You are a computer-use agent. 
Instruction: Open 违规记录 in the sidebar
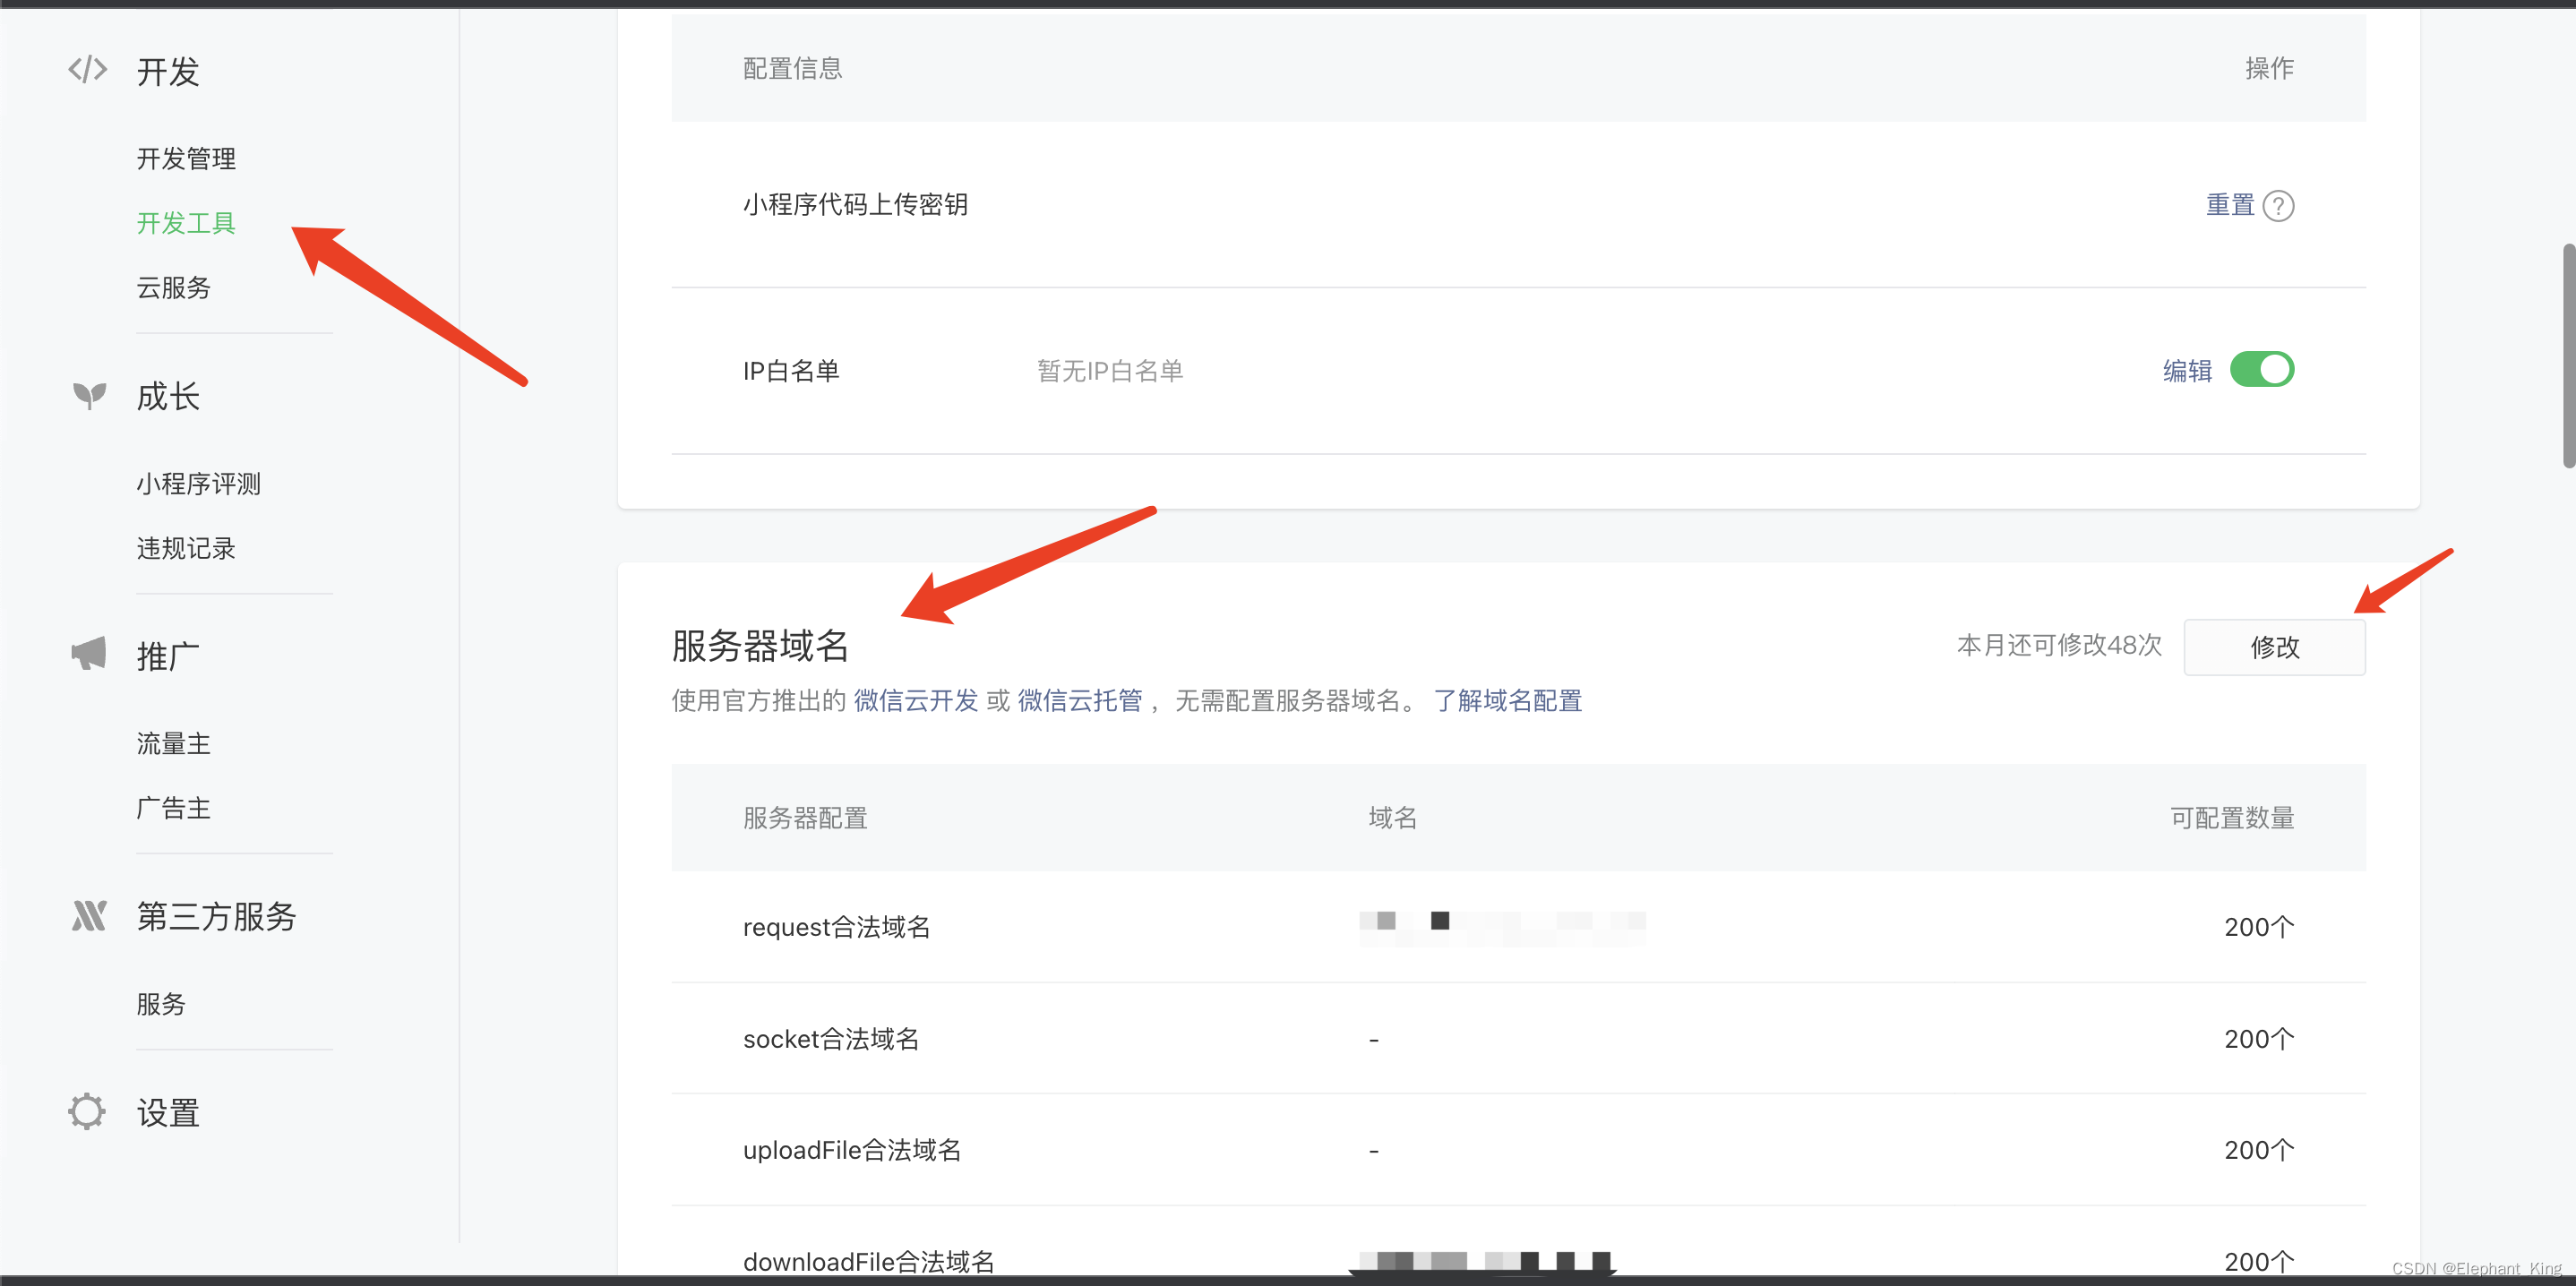tap(186, 548)
